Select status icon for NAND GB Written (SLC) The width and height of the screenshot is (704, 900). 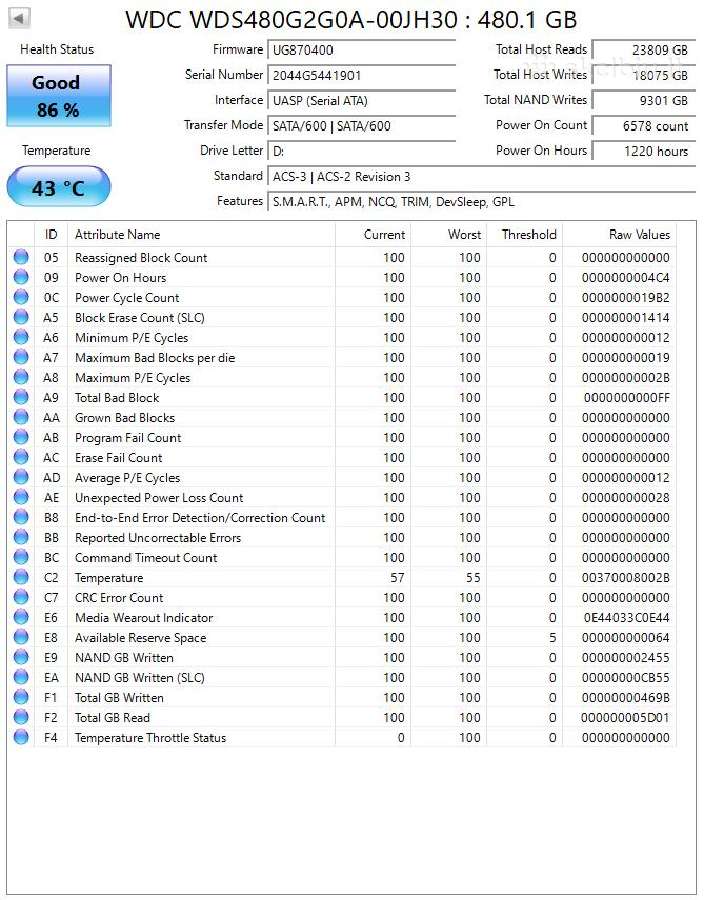[x=21, y=677]
